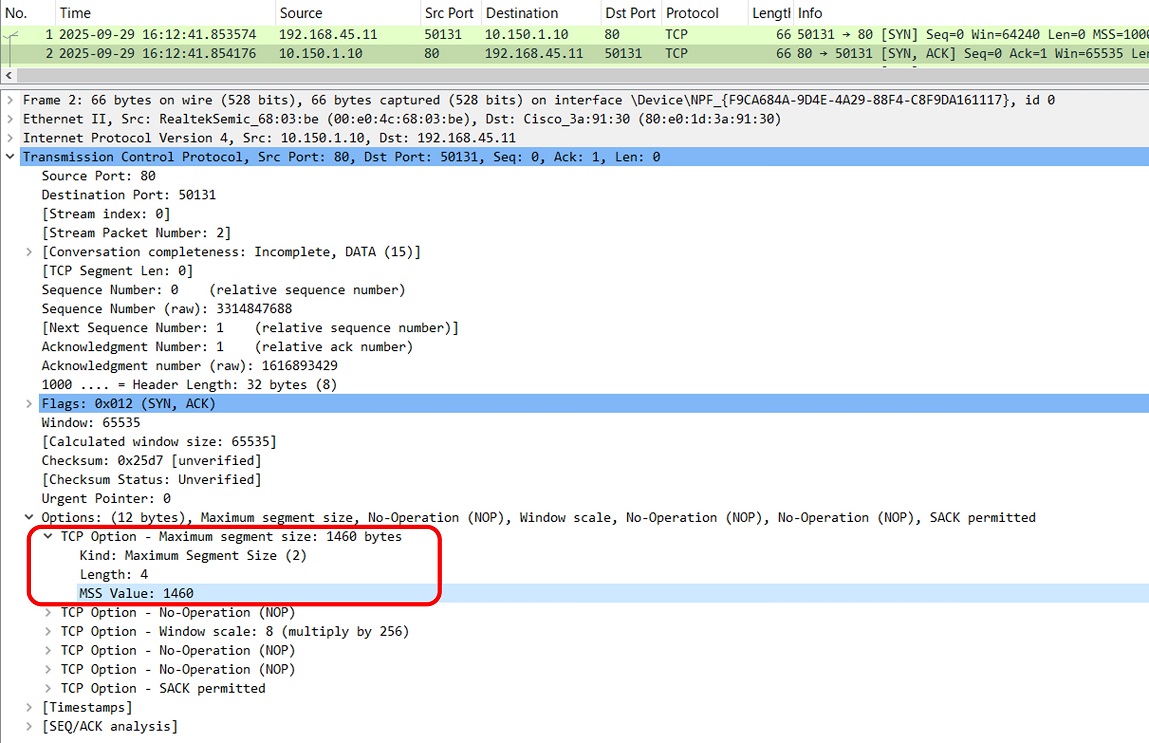Collapse the Options (12 bytes) node
The height and width of the screenshot is (743, 1149).
(x=29, y=518)
